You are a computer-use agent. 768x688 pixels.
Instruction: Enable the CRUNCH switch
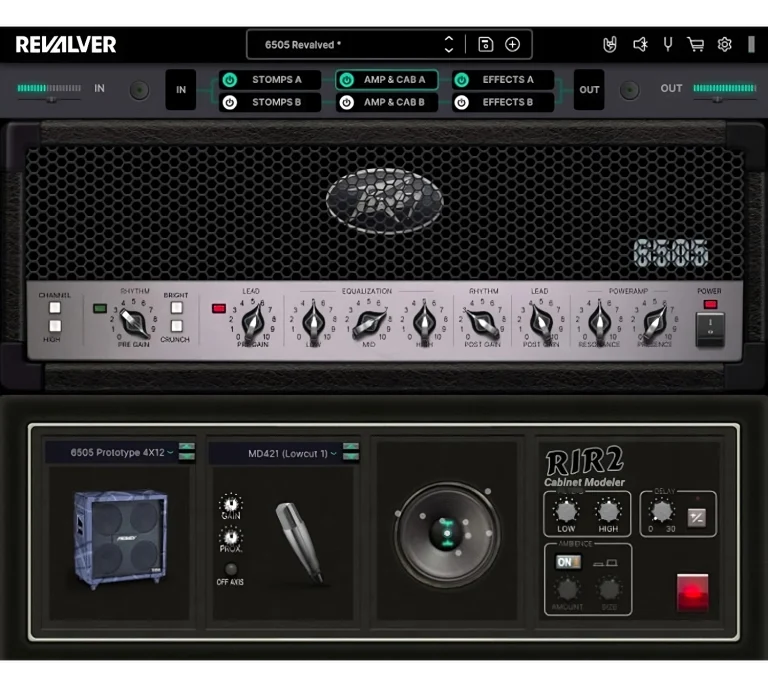[176, 326]
